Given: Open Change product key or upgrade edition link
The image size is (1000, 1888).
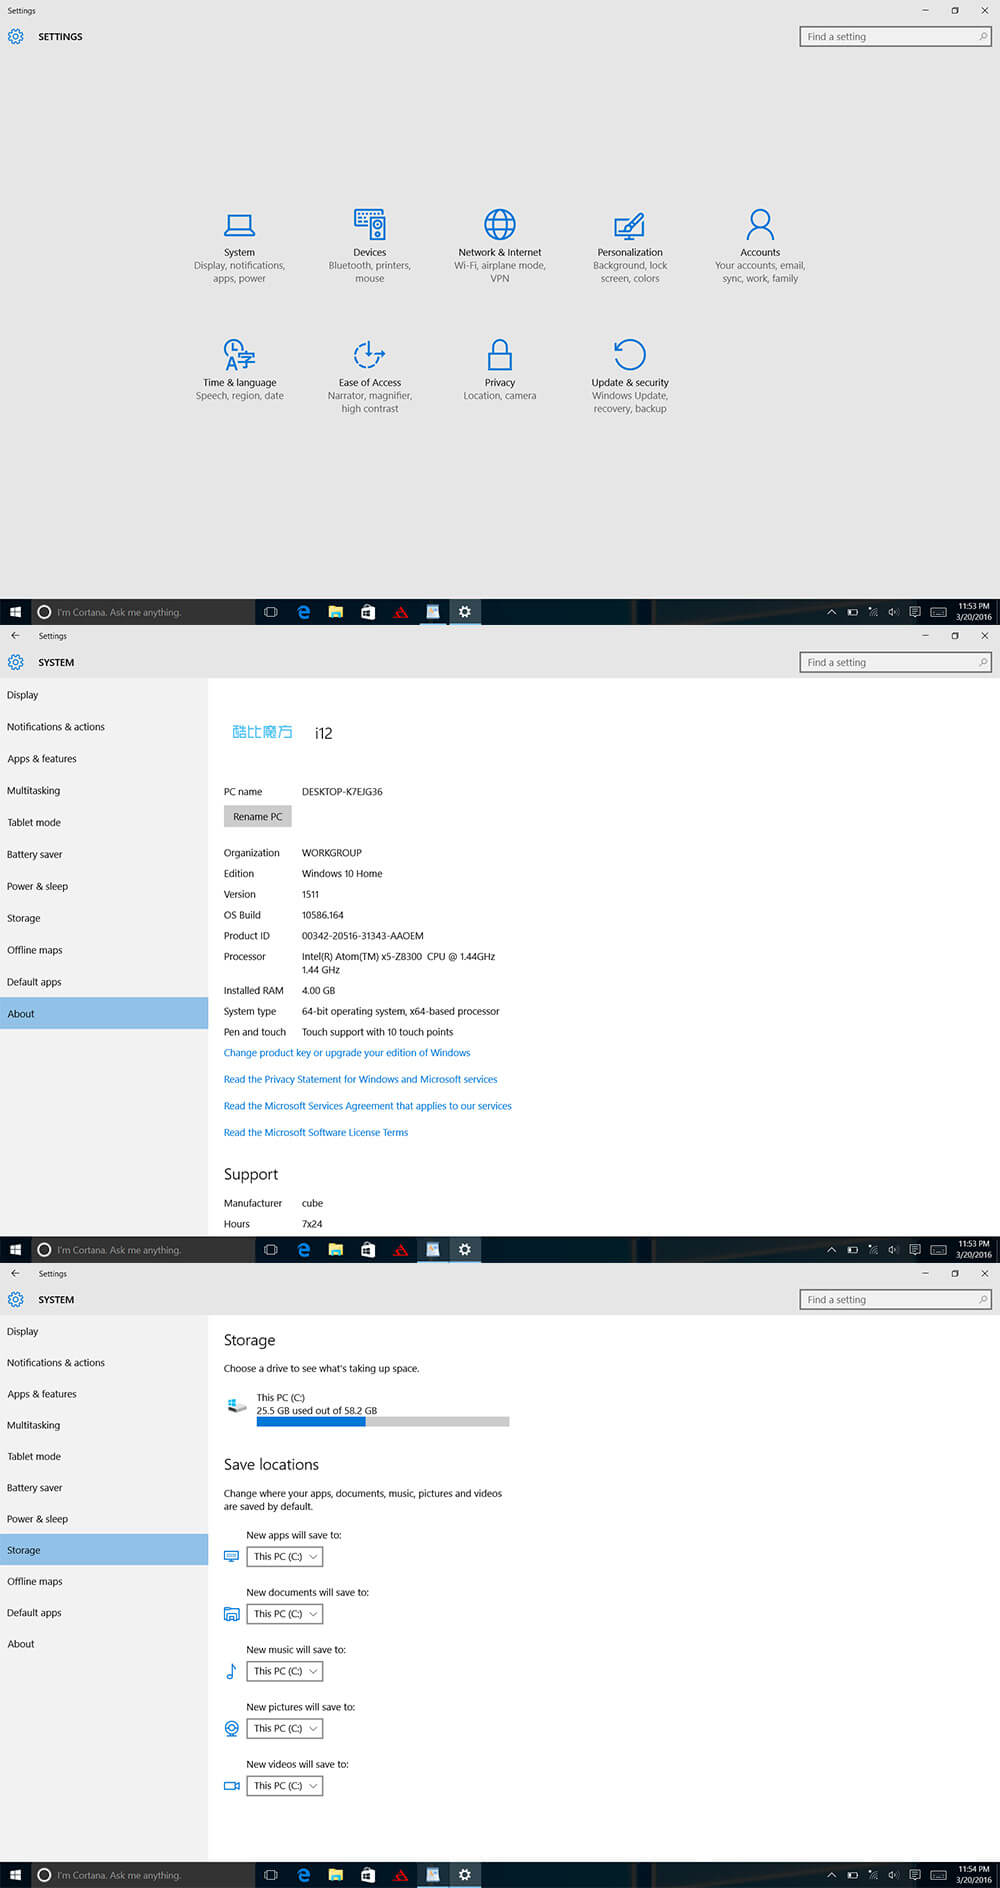Looking at the screenshot, I should [x=347, y=1053].
